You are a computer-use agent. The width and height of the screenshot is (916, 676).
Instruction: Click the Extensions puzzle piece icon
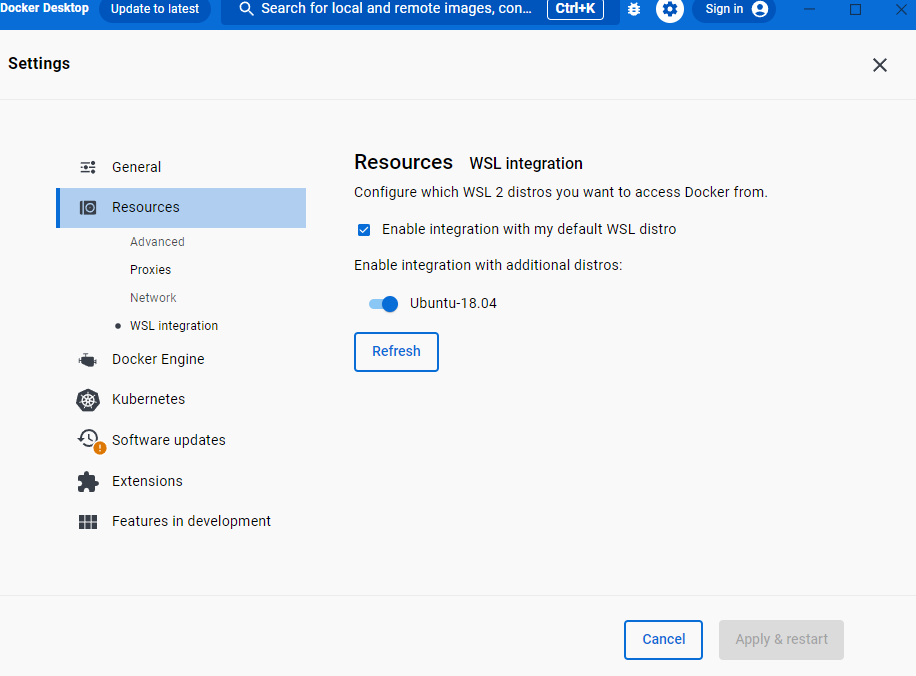click(88, 481)
